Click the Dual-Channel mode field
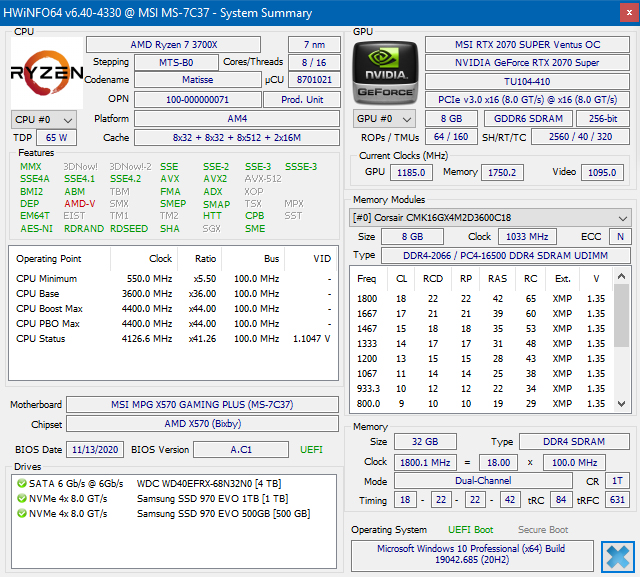 point(483,481)
